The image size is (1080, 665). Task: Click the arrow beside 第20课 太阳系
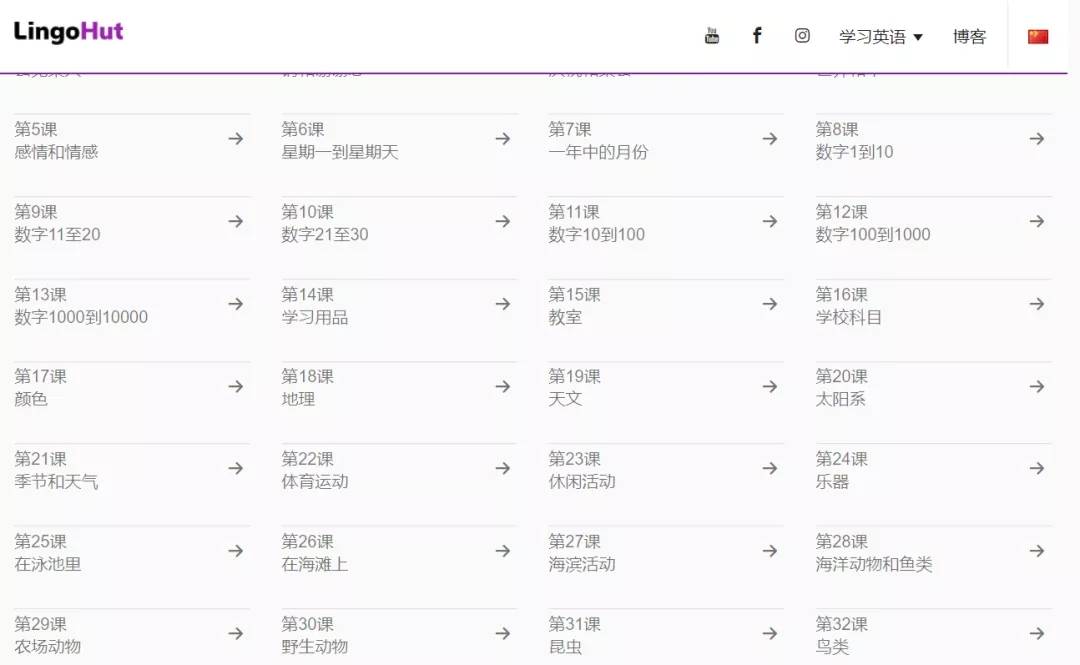point(1035,387)
